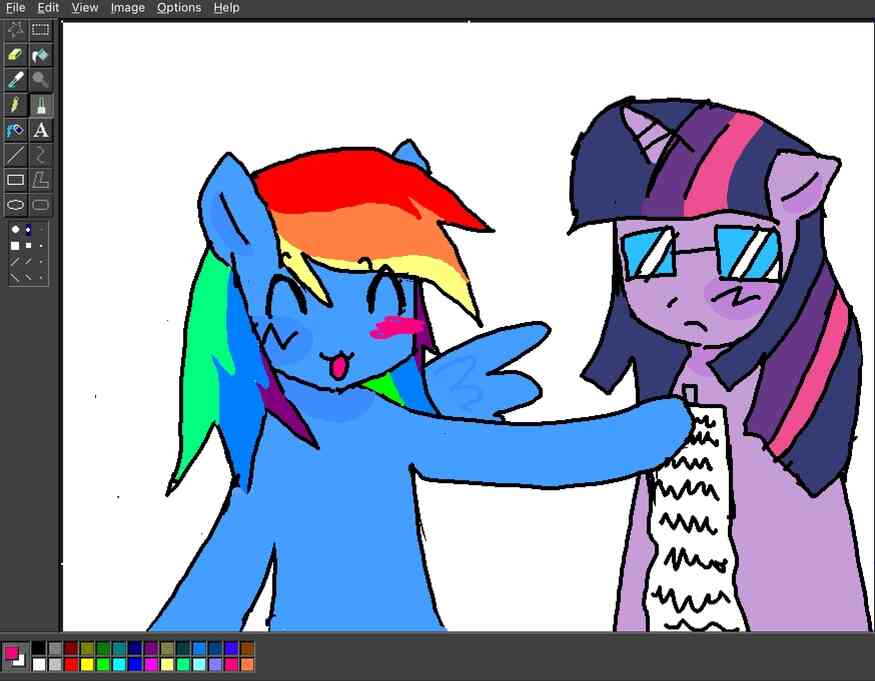Screen dimensions: 875x681
Task: Pick the periwinkle color swatch
Action: click(215, 664)
